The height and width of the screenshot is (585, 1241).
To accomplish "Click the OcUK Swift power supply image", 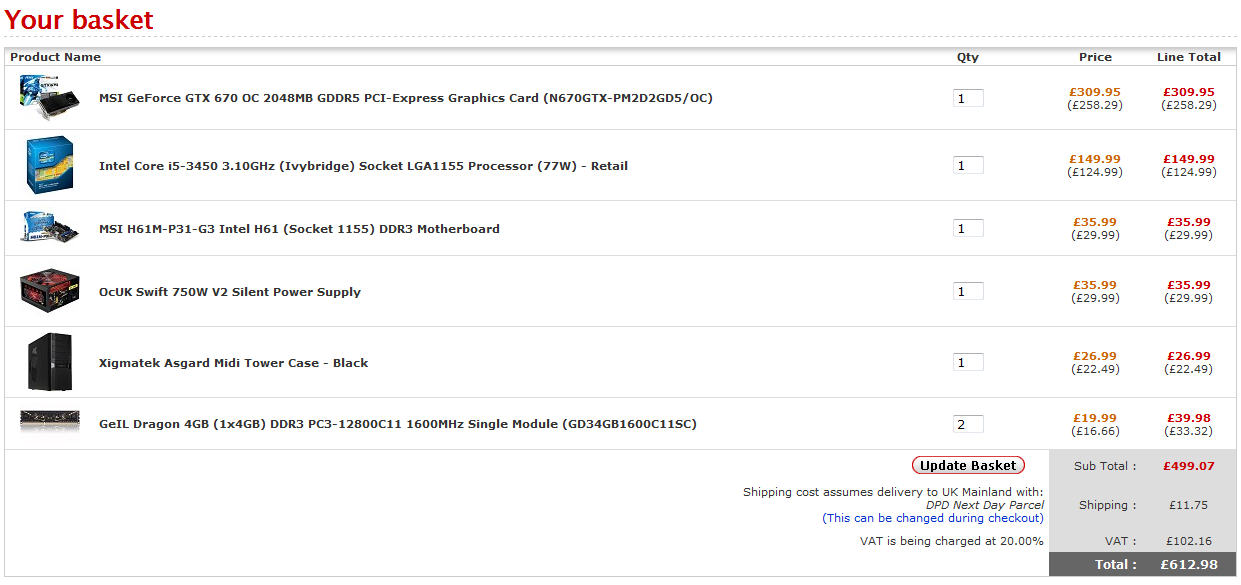I will point(49,291).
